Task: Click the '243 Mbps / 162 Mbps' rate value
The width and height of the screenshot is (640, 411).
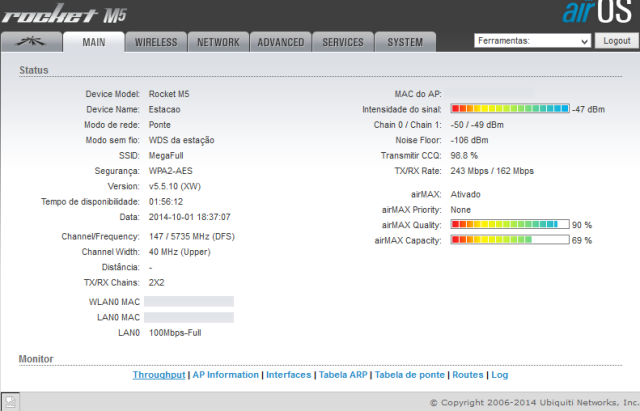Action: pos(492,171)
